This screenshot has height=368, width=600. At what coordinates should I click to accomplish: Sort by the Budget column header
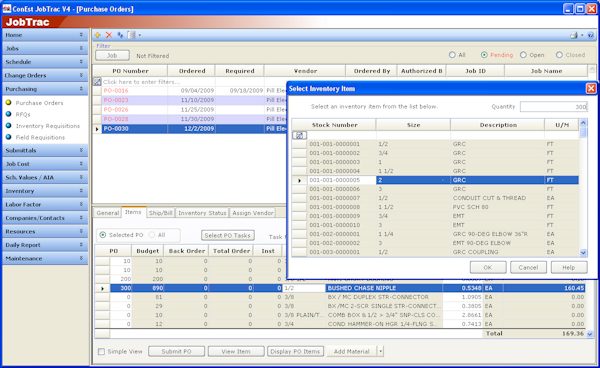147,251
